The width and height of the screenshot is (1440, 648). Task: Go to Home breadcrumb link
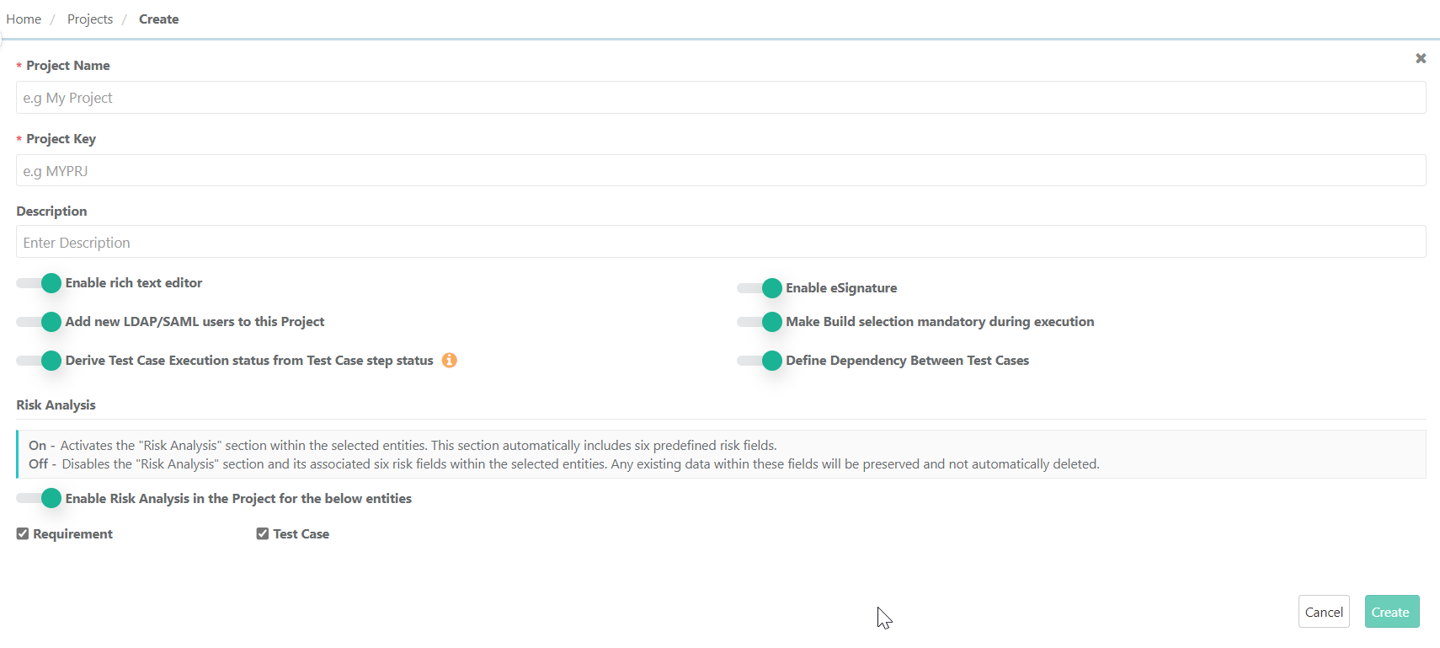pyautogui.click(x=24, y=19)
